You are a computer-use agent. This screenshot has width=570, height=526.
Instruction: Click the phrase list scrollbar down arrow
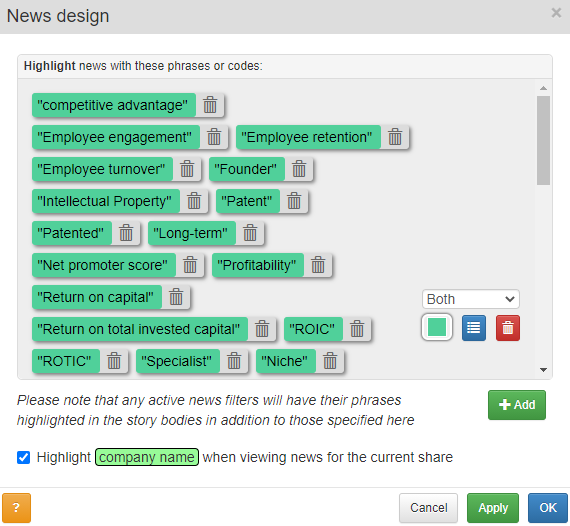543,370
